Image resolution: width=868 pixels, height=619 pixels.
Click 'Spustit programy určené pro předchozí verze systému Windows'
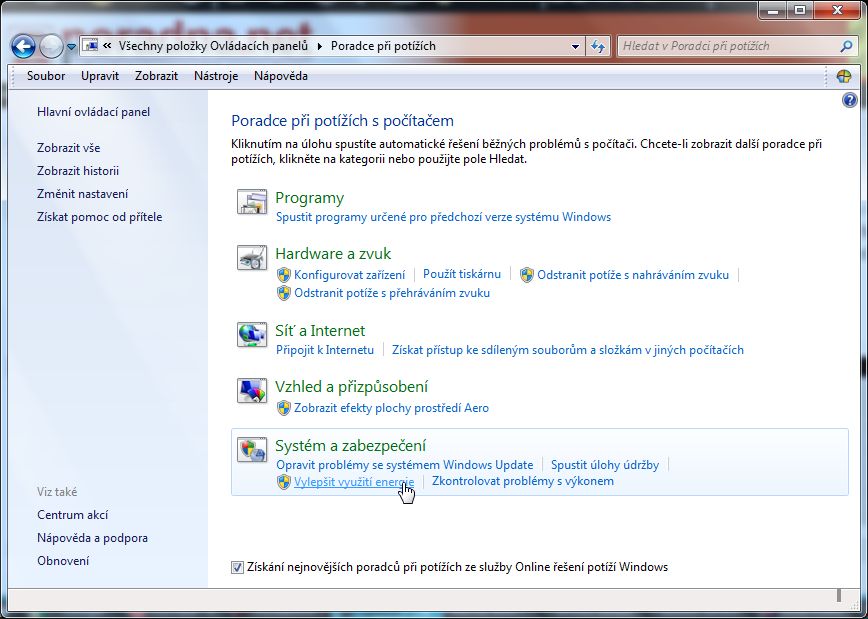click(x=443, y=217)
